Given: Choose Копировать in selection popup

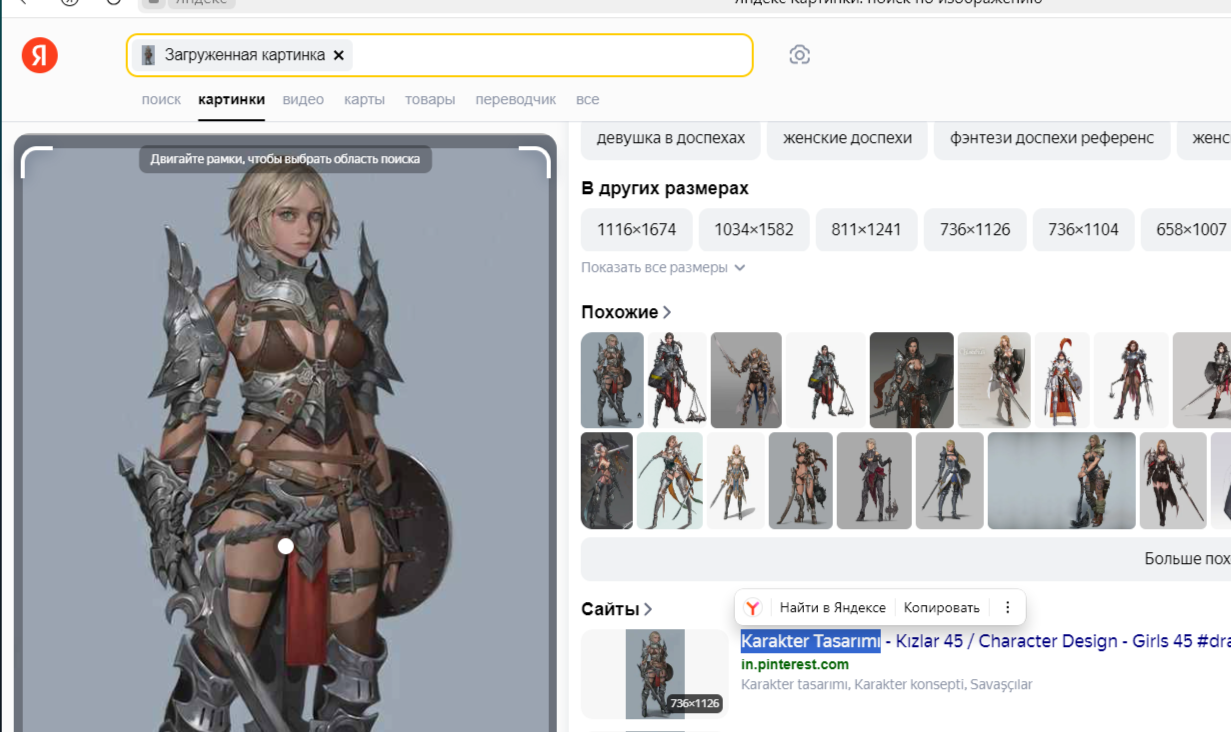Looking at the screenshot, I should (942, 607).
